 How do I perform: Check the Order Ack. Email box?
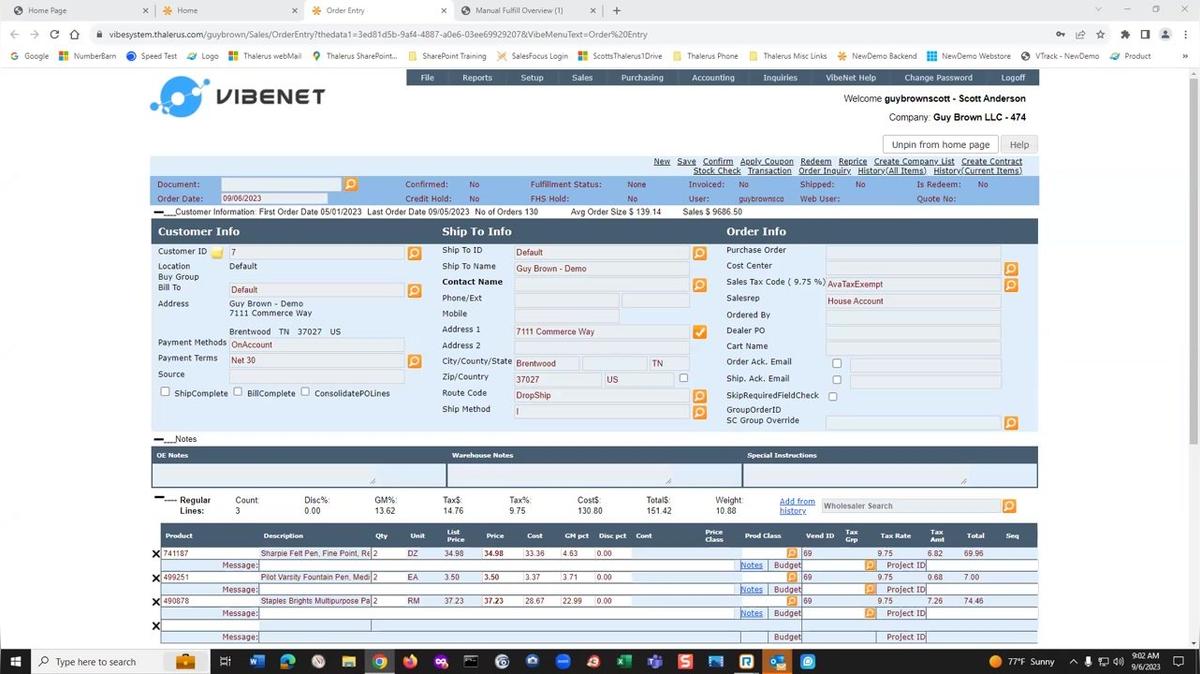[837, 362]
